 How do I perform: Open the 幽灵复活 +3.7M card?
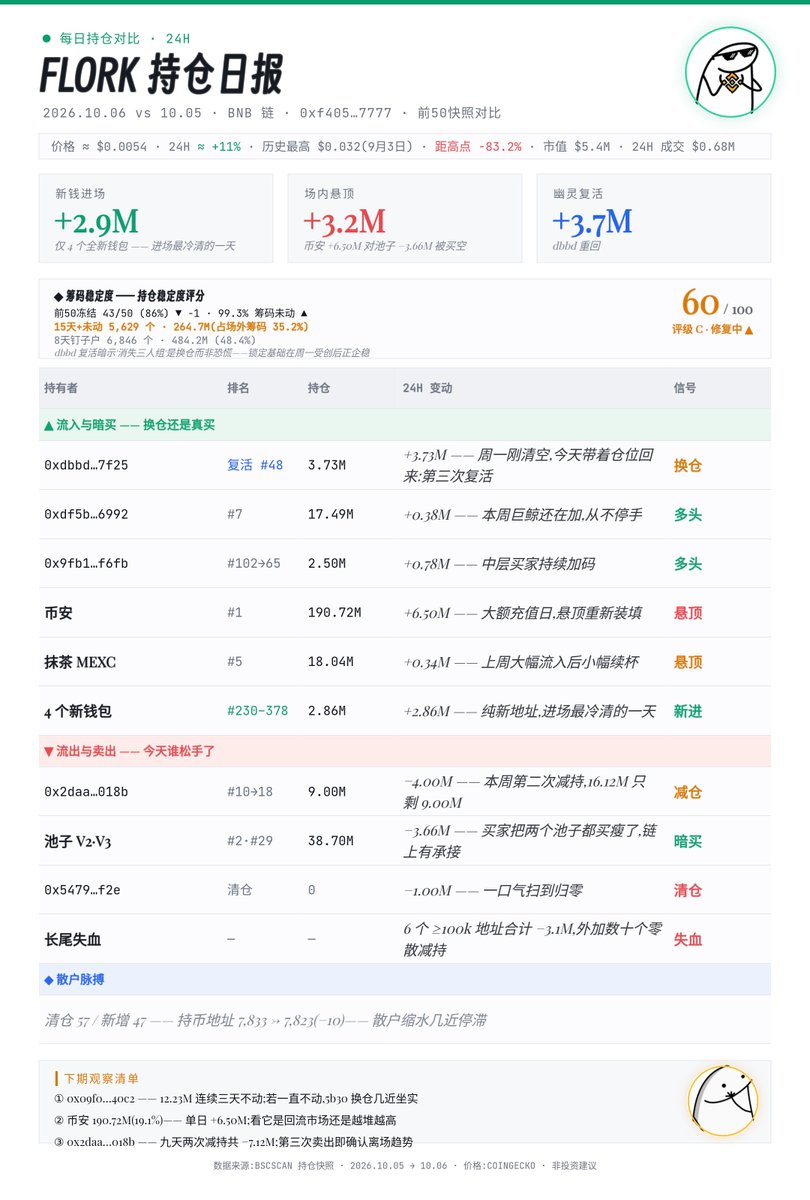coord(654,218)
